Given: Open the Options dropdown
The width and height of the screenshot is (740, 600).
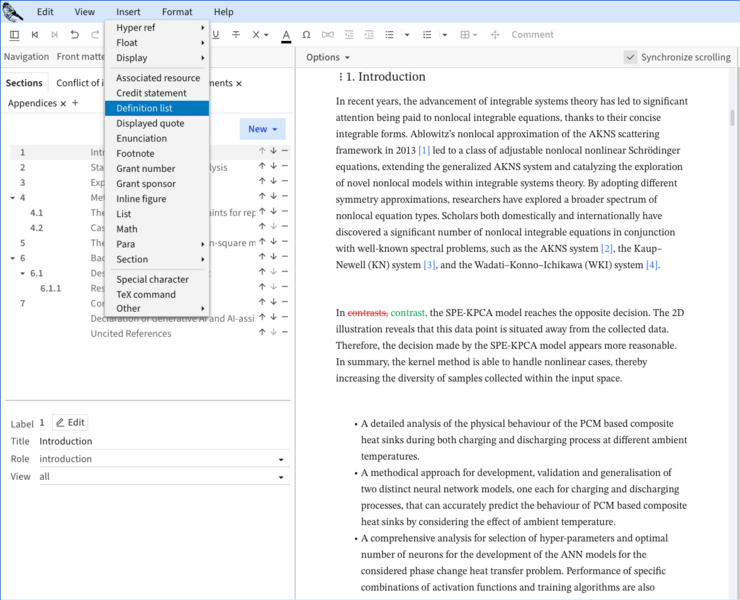Looking at the screenshot, I should (x=328, y=57).
